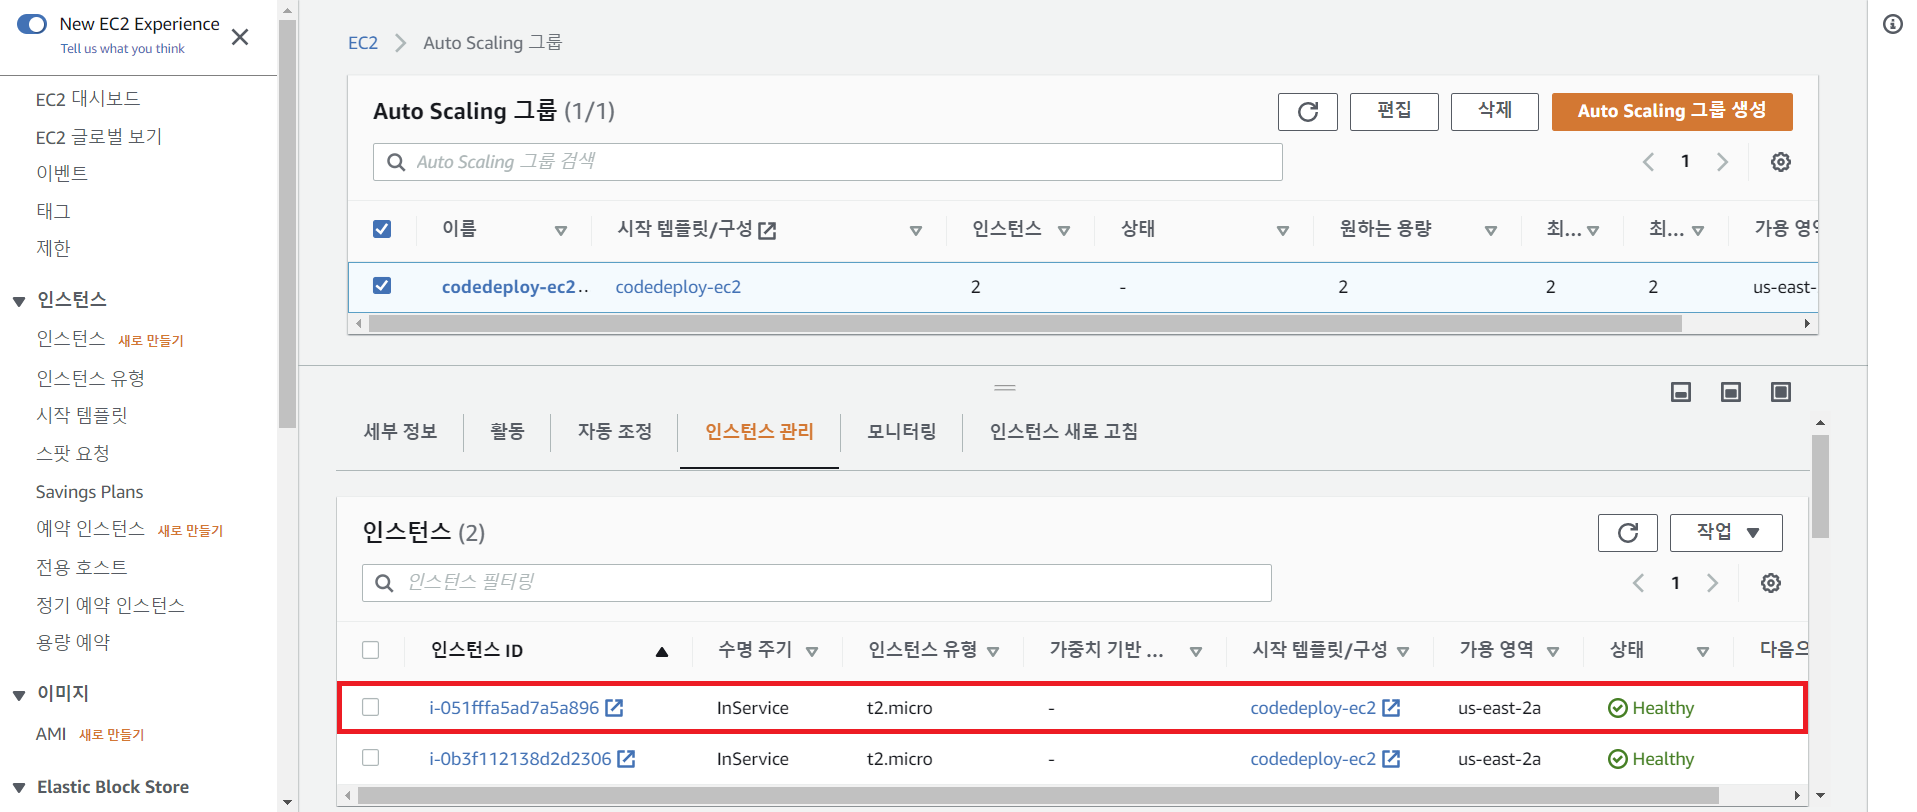Select checkbox for instance i-0b3f112138d2d2306
1917x812 pixels.
[x=371, y=758]
